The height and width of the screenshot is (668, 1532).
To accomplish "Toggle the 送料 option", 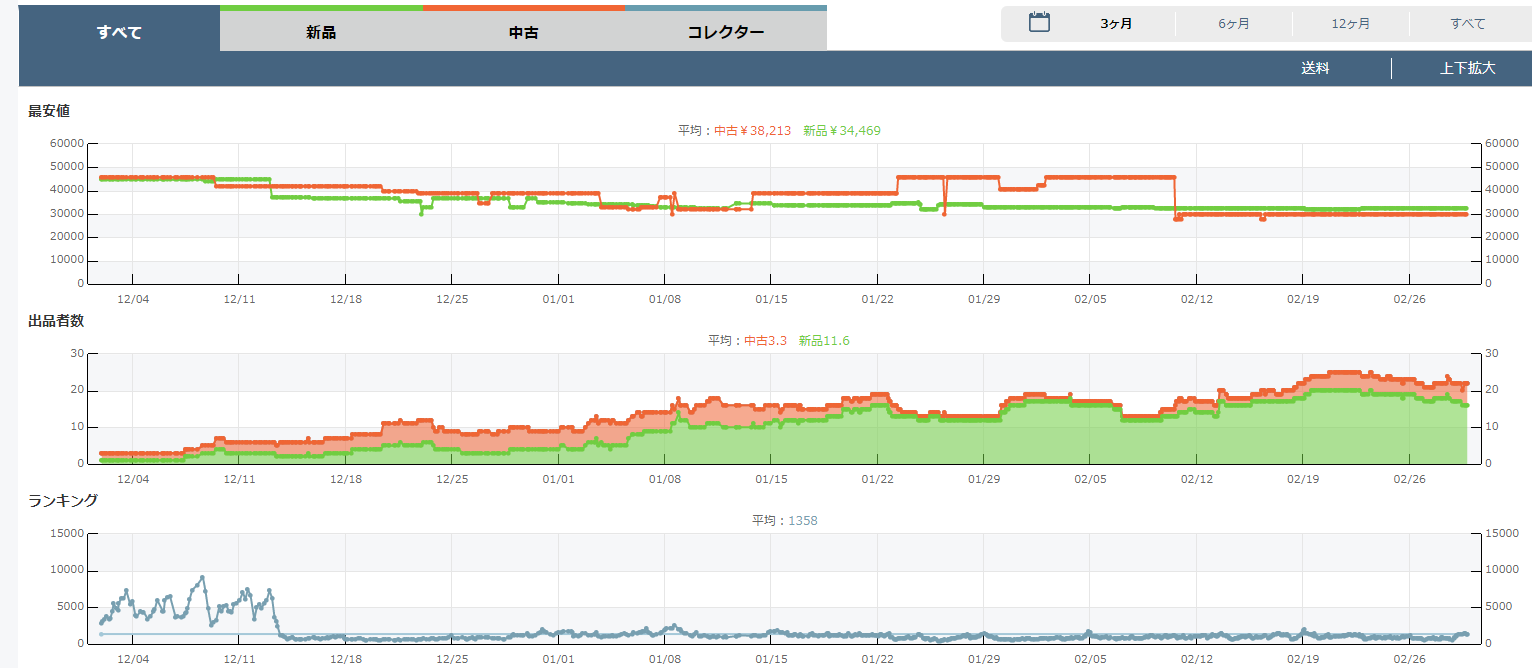I will click(x=1315, y=69).
